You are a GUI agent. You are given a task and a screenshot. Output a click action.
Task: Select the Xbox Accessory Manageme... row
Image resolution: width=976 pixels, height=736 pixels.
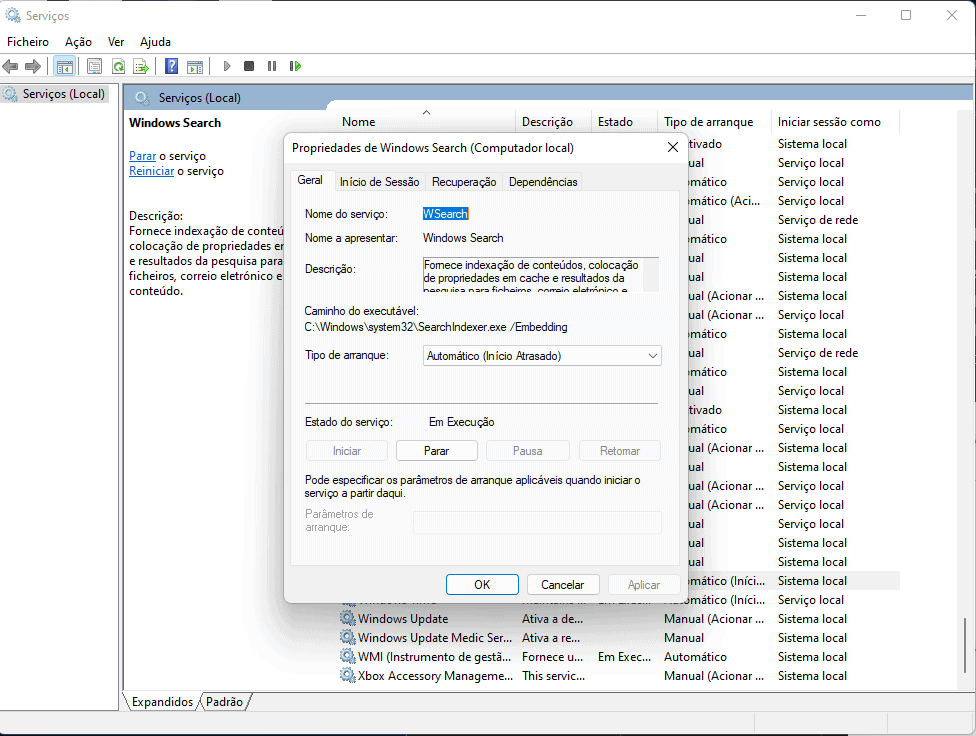pyautogui.click(x=619, y=676)
